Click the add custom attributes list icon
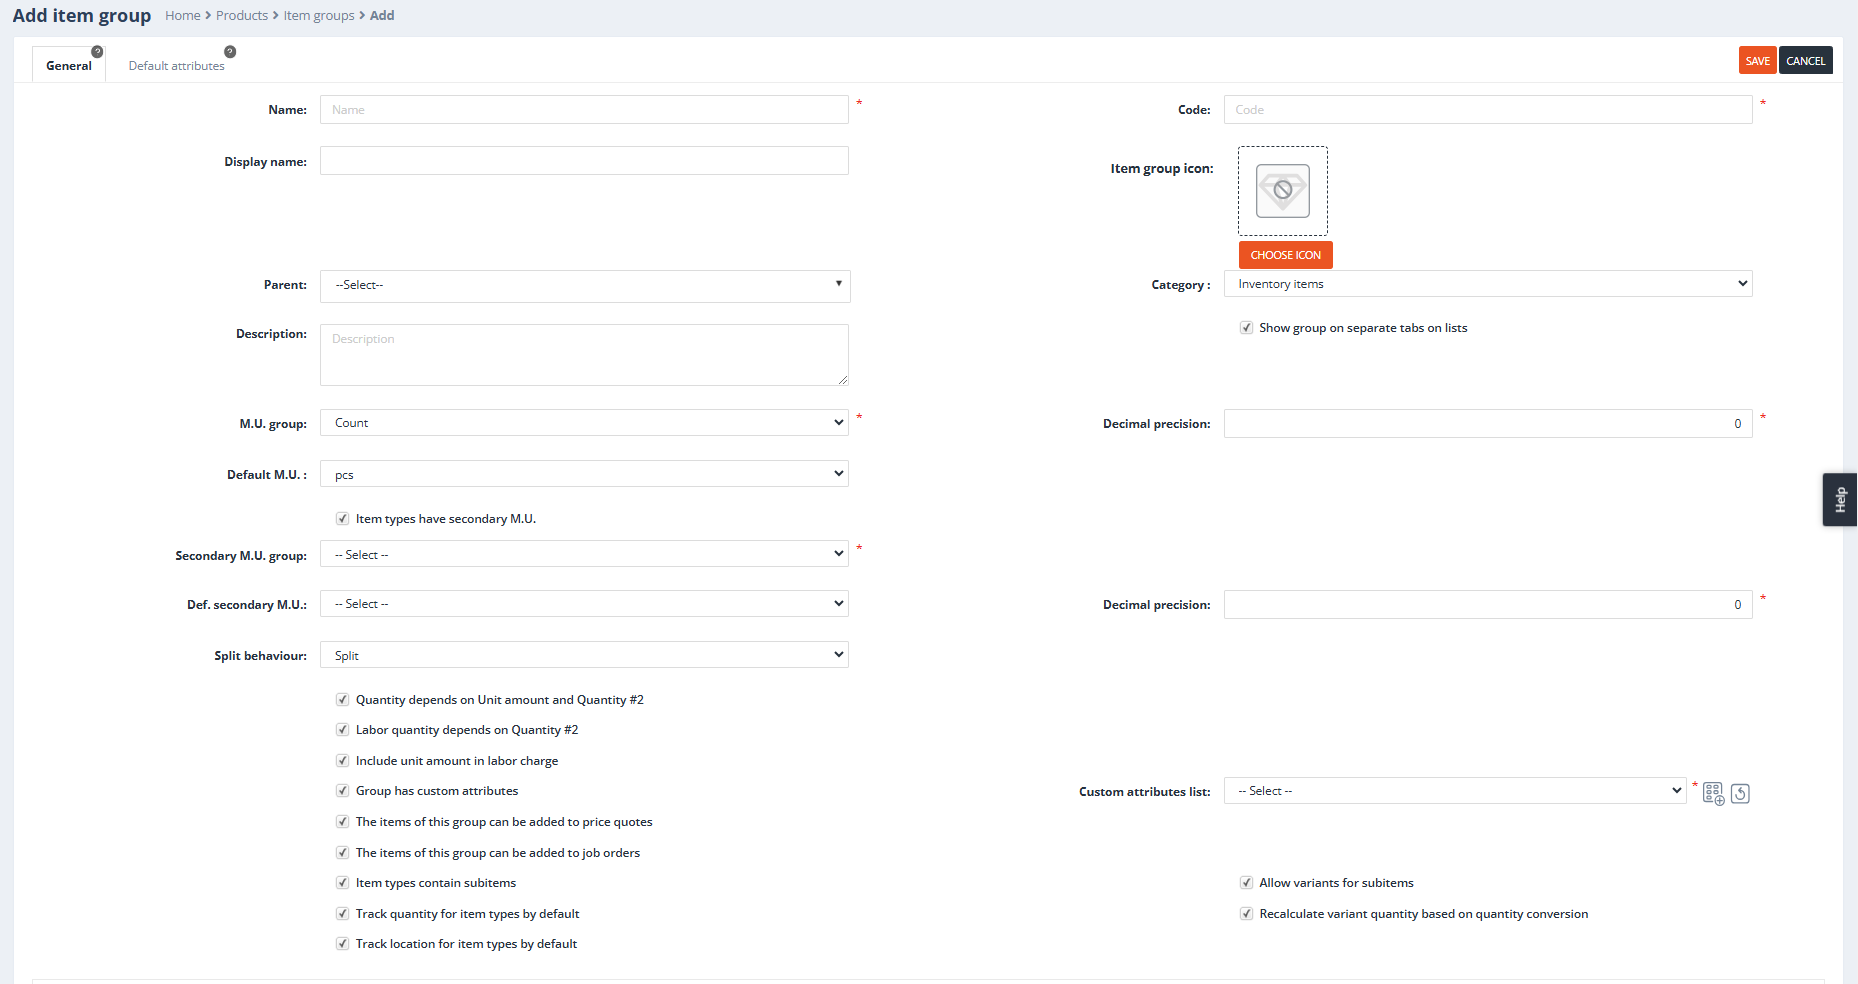 click(1713, 794)
